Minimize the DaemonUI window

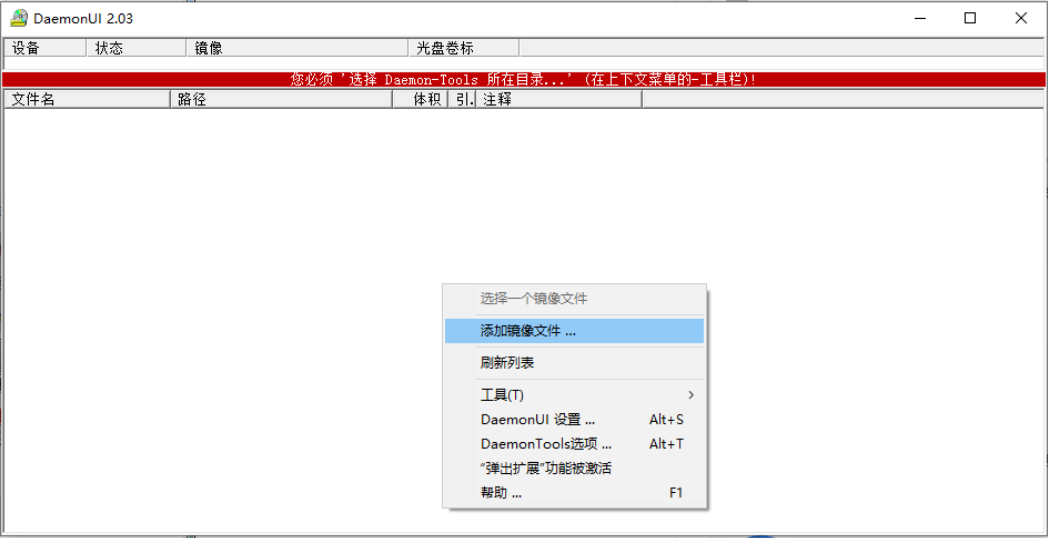coord(919,19)
